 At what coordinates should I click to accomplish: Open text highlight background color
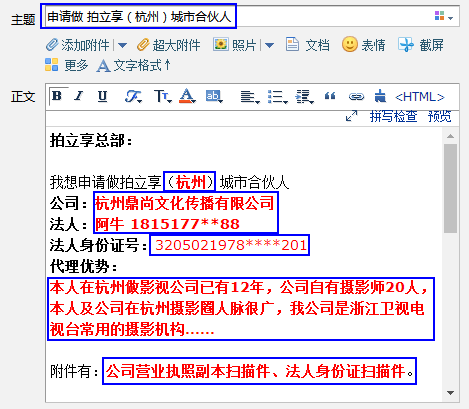[214, 96]
